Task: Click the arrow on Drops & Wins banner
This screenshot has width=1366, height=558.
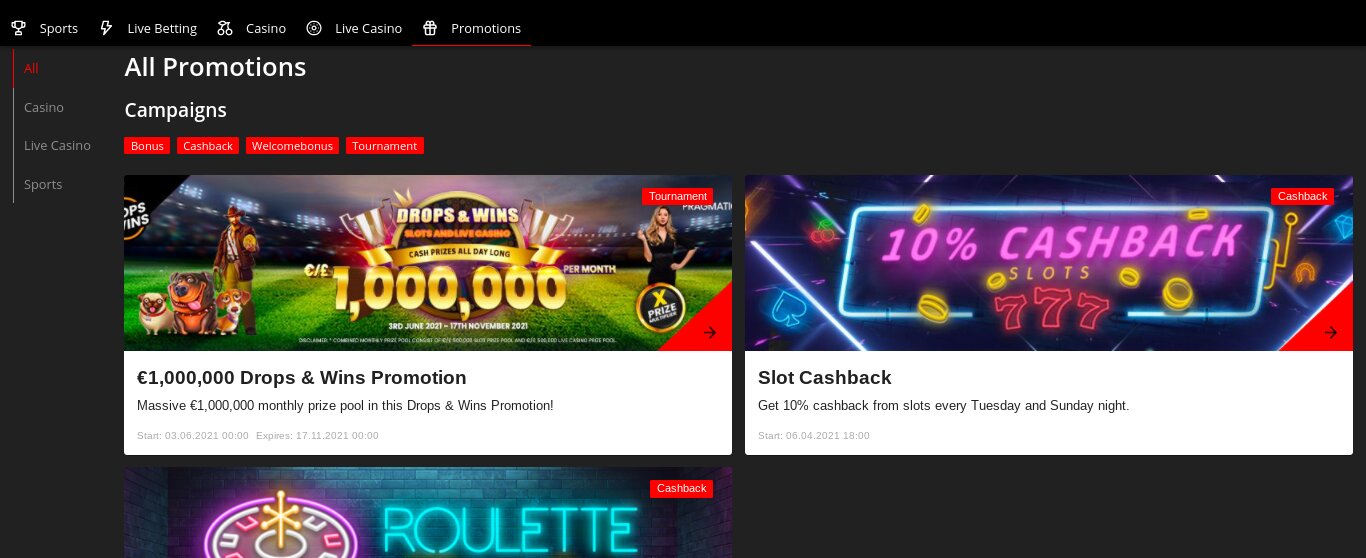Action: pos(710,333)
